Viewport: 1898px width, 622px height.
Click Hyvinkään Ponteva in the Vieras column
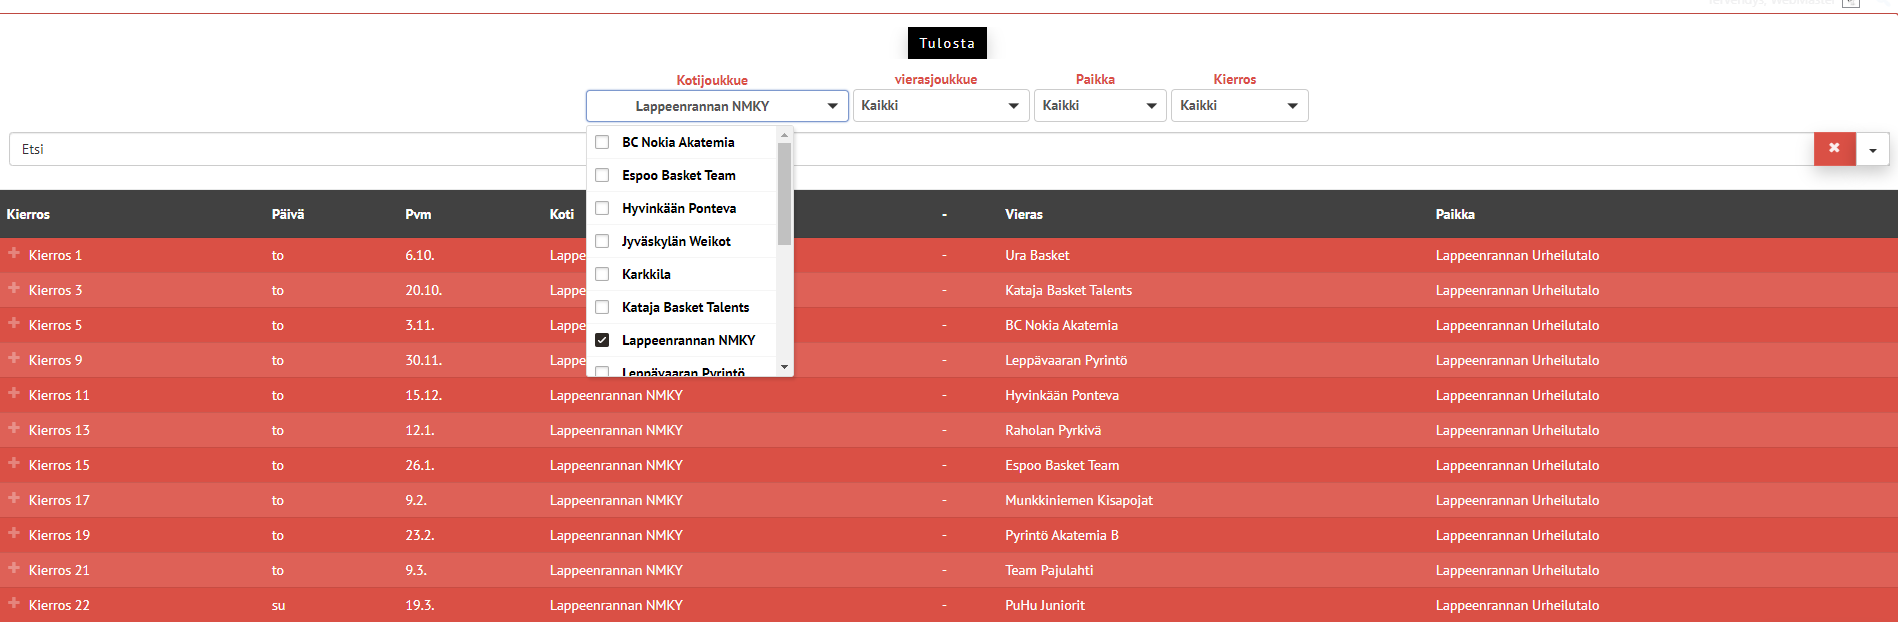(x=1062, y=395)
